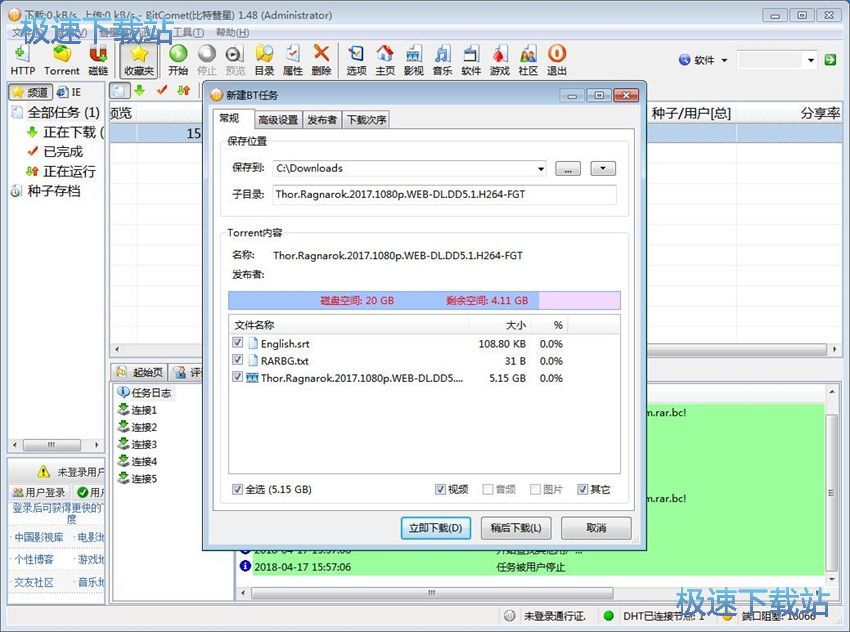
Task: Open task 属性 properties icon
Action: (293, 60)
